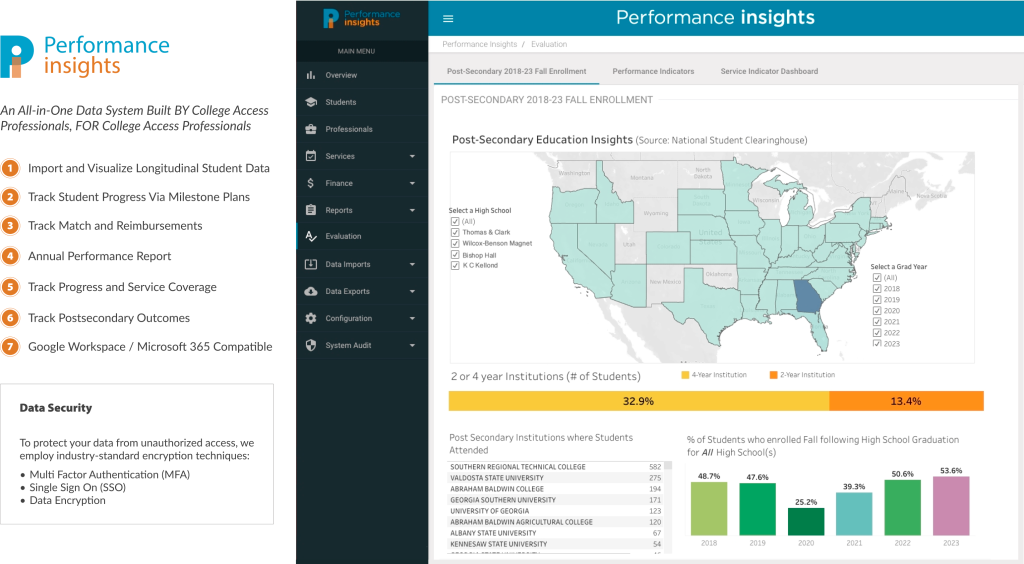Image resolution: width=1024 pixels, height=564 pixels.
Task: Click the Data Exports cloud icon
Action: pos(311,291)
